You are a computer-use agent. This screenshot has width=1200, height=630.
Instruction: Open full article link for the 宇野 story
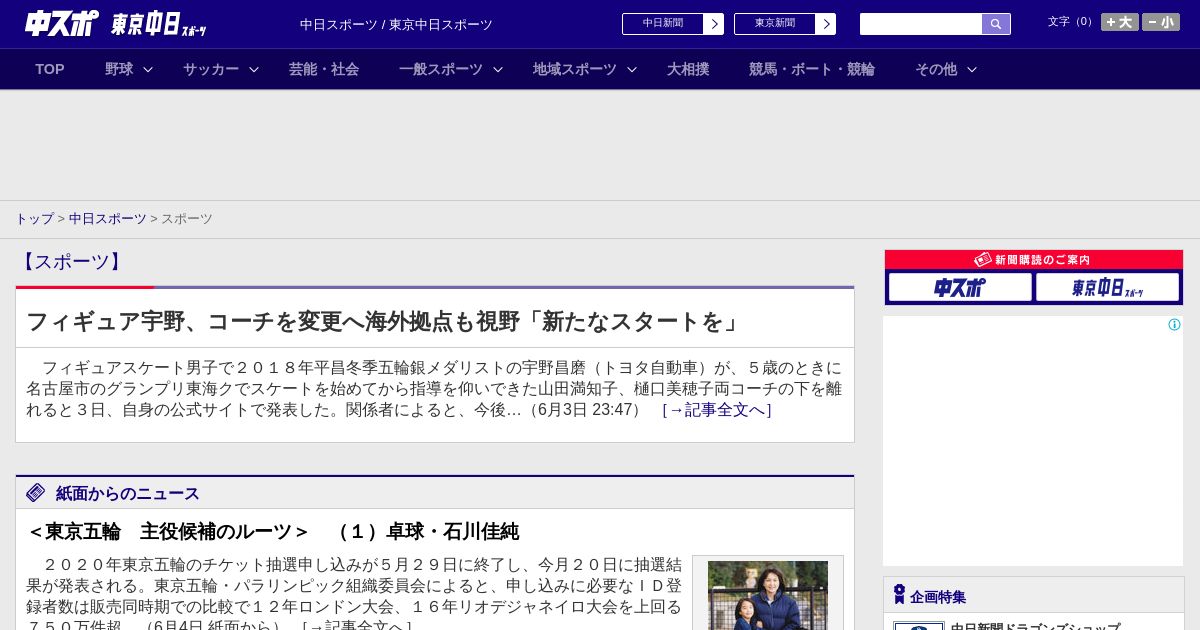(x=716, y=410)
